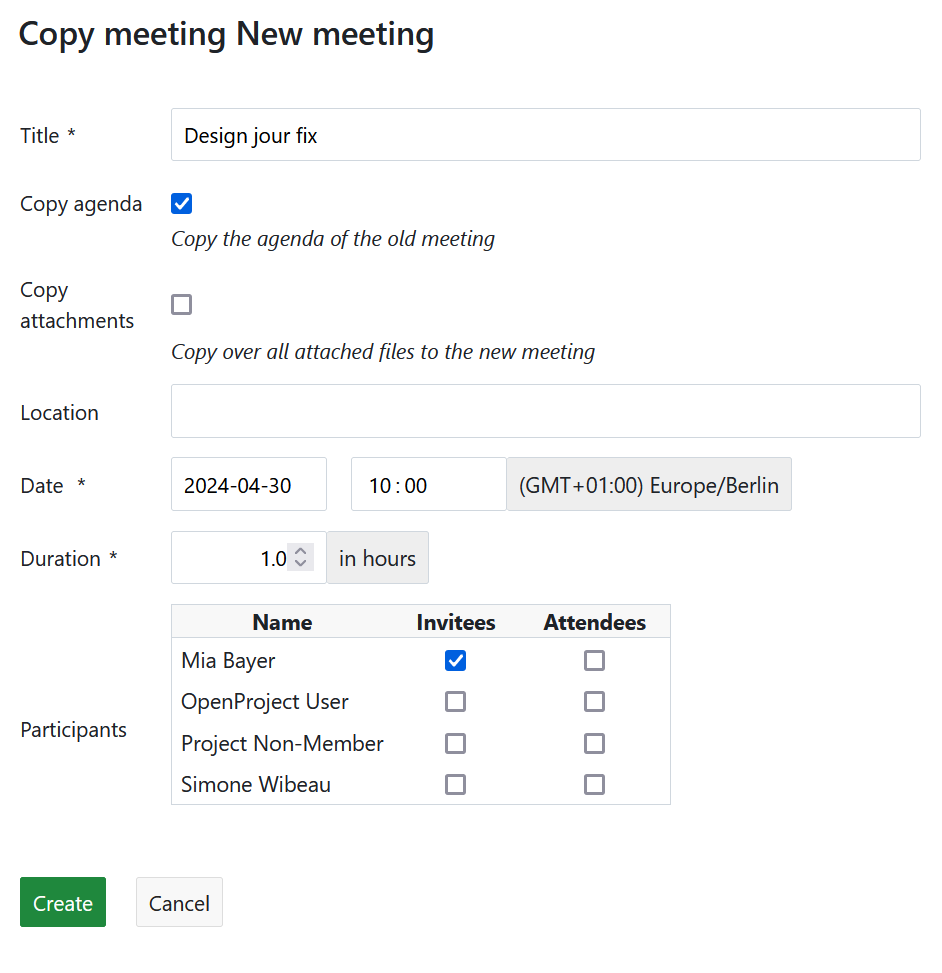Click the time field showing 10:00
Image resolution: width=942 pixels, height=973 pixels.
(428, 485)
